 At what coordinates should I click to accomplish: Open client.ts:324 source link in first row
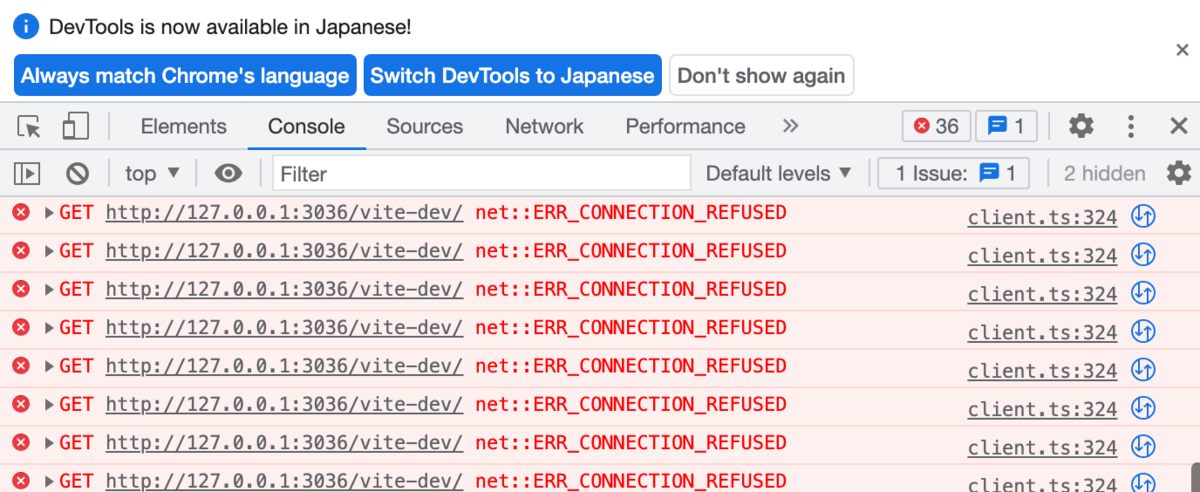(1042, 217)
